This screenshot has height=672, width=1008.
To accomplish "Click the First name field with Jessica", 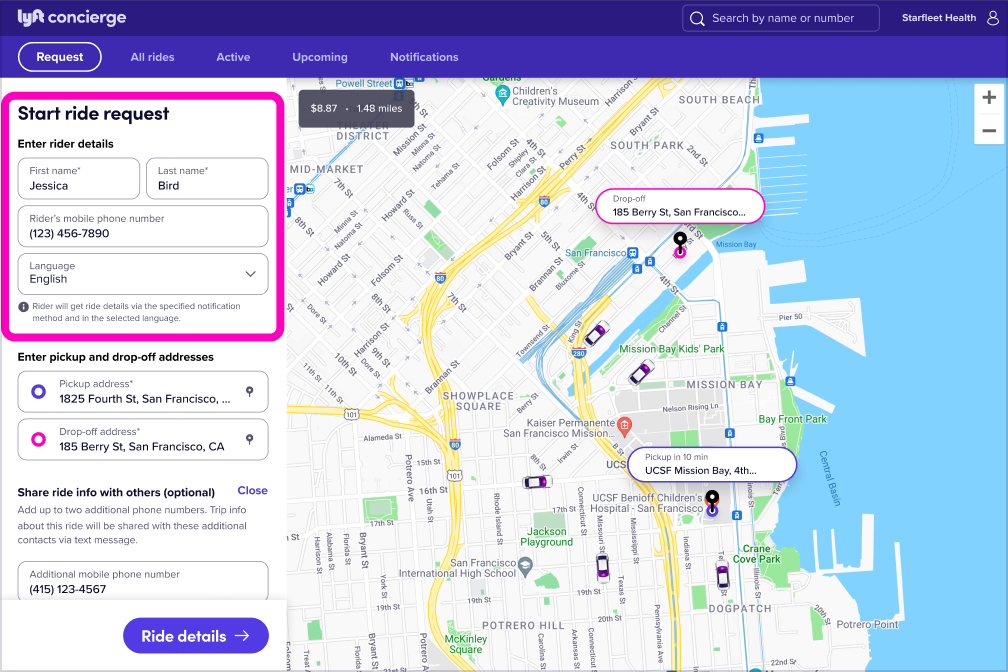I will (78, 178).
